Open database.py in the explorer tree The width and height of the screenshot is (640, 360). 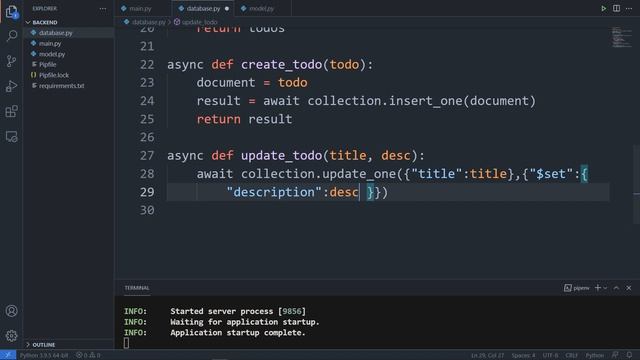56,33
